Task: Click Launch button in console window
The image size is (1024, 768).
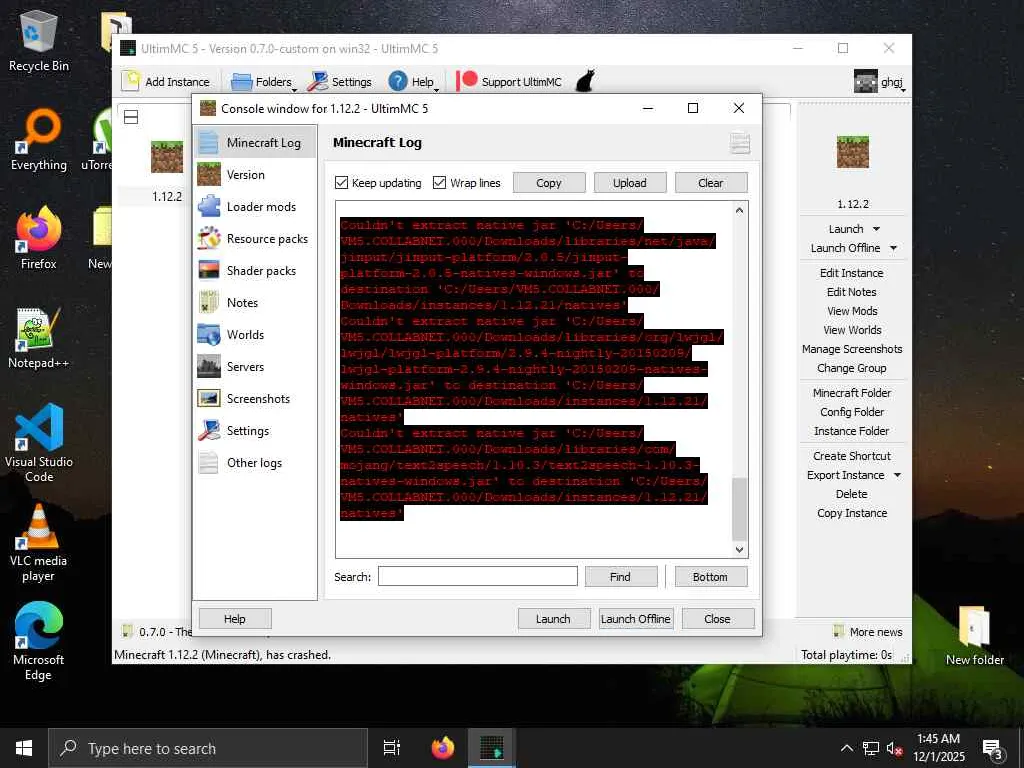Action: pos(553,618)
